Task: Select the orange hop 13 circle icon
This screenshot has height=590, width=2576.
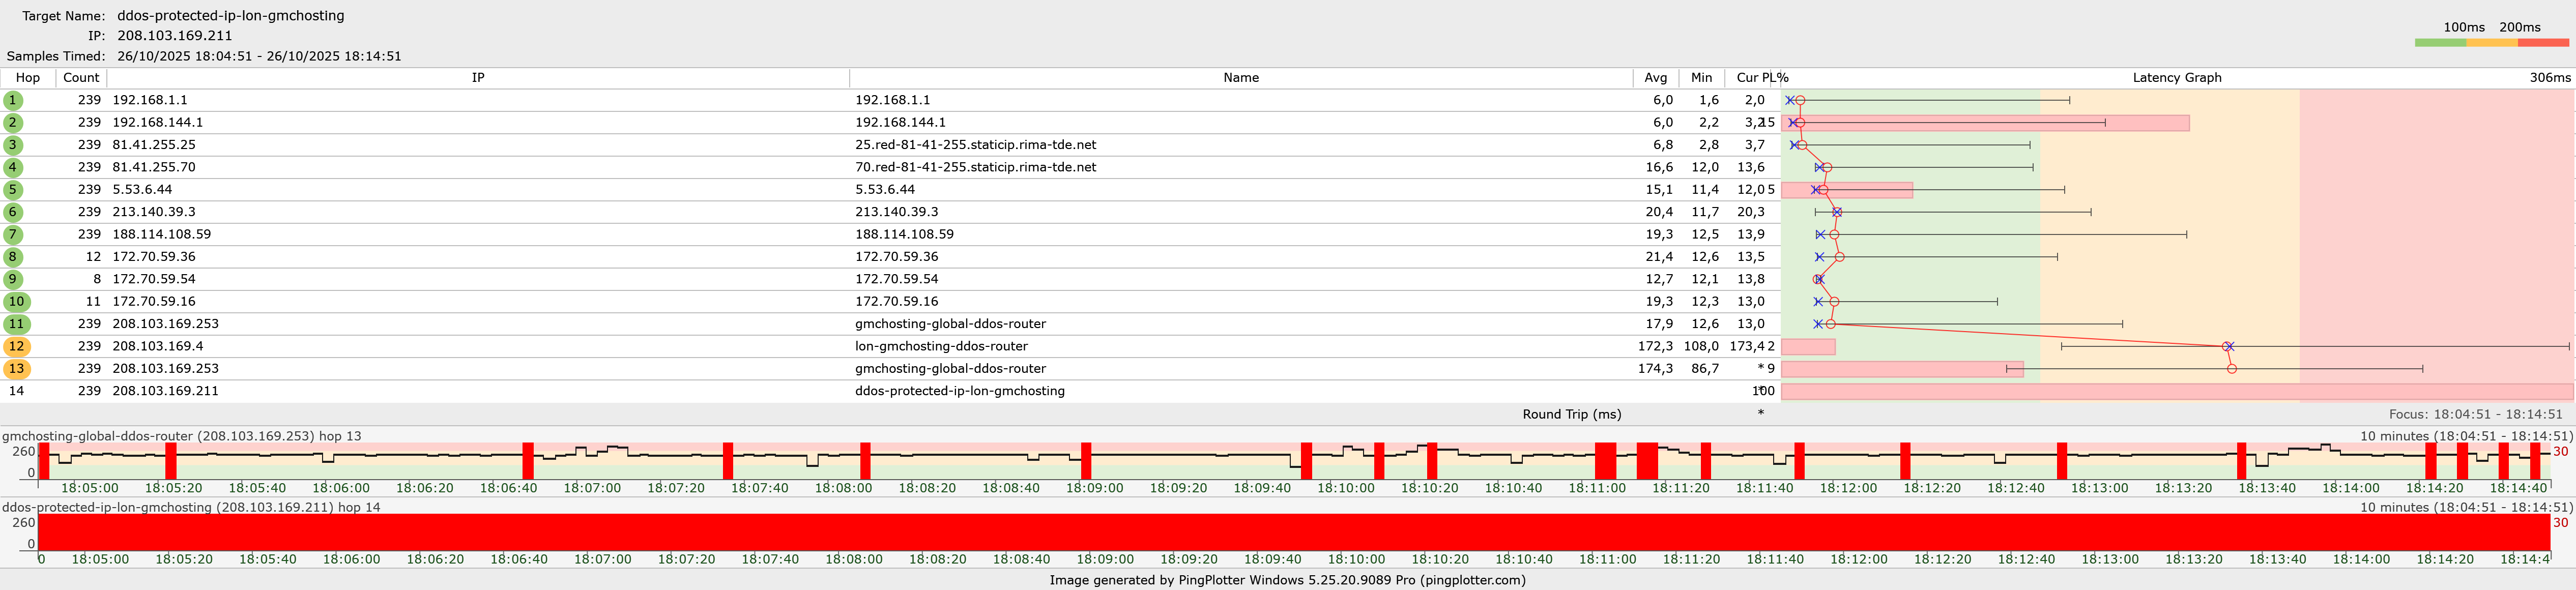Action: pyautogui.click(x=16, y=369)
